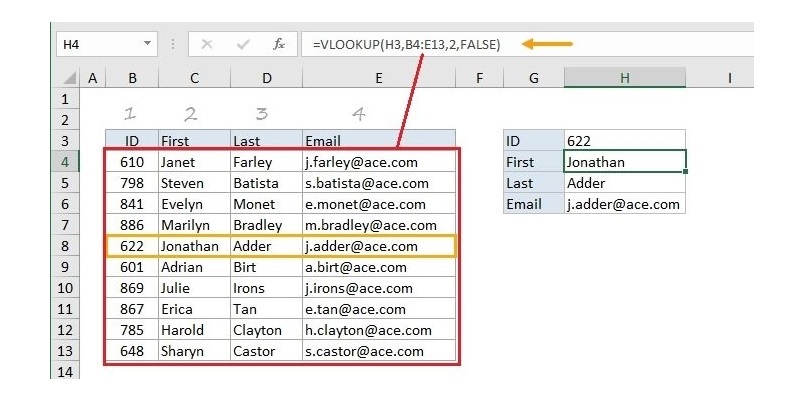This screenshot has width=800, height=405.
Task: Select ID 622 in the data table
Action: [x=132, y=246]
